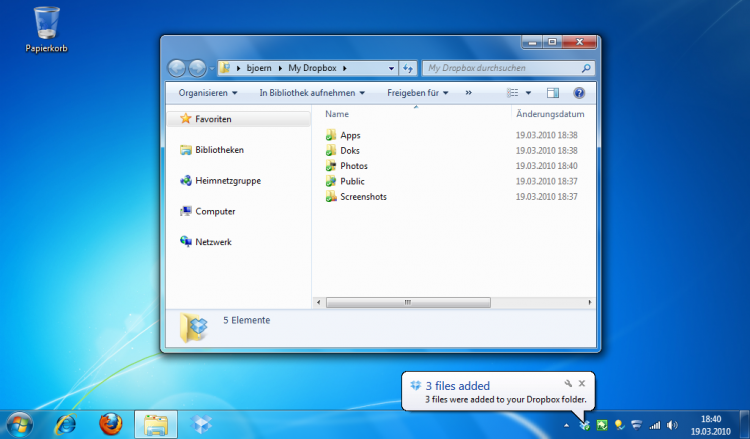Viewport: 750px width, 439px height.
Task: Open notification settings wrench icon
Action: (x=568, y=384)
